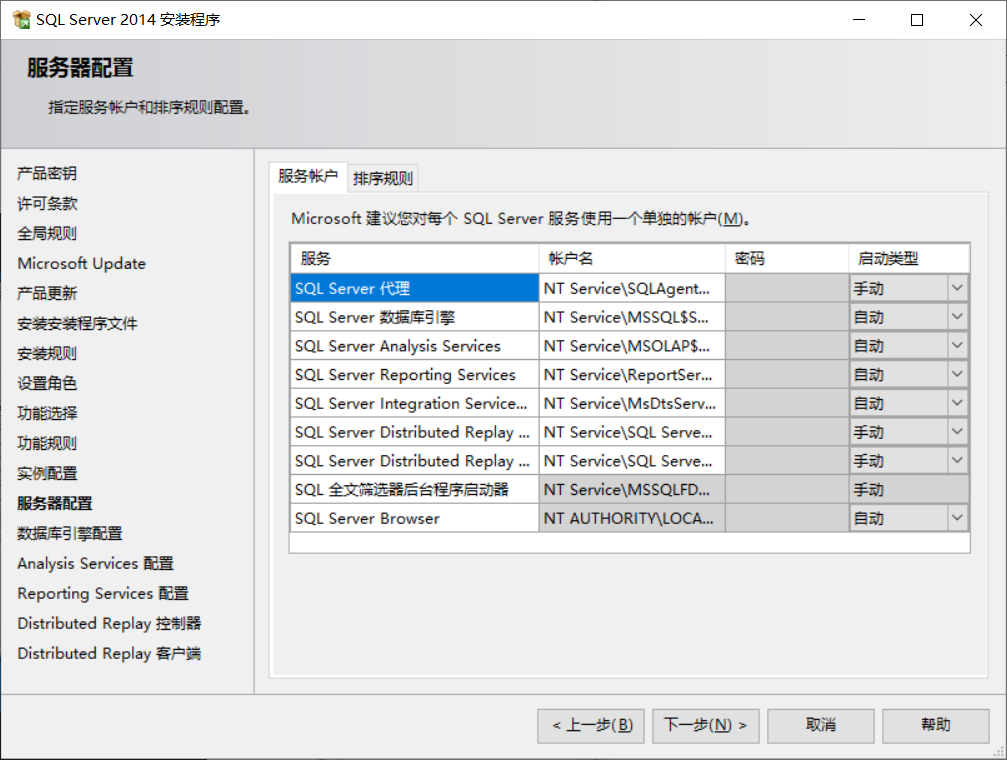Click 功能规则 in the step list

[x=47, y=443]
